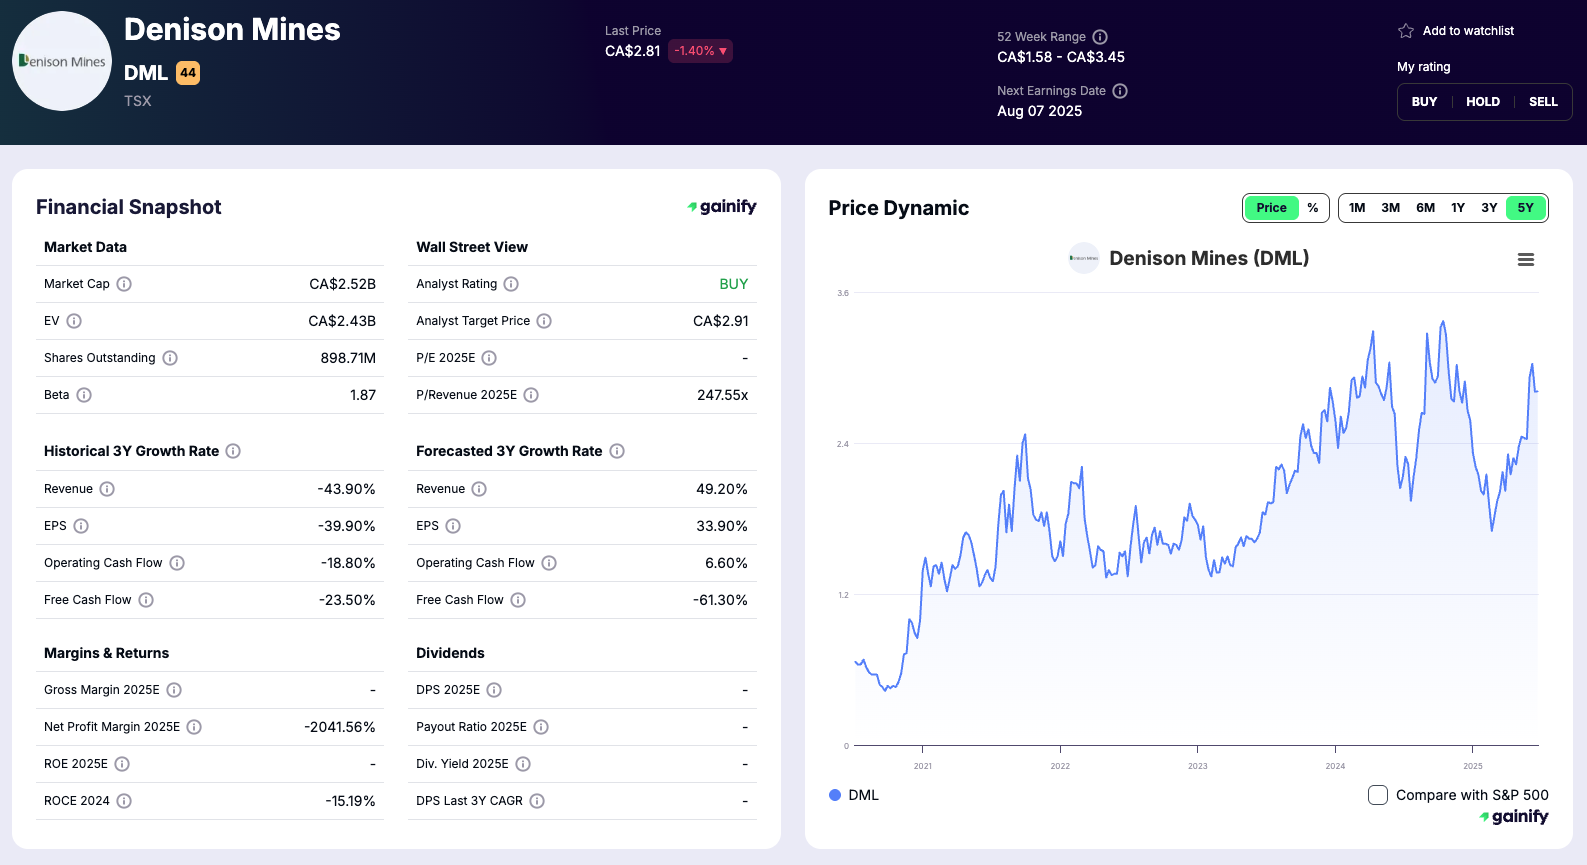Toggle the DML series legend item
Image resolution: width=1587 pixels, height=865 pixels.
tap(854, 795)
